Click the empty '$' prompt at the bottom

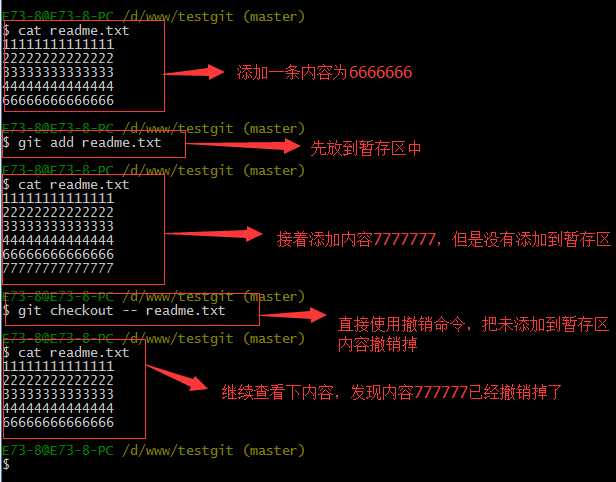click(x=6, y=464)
